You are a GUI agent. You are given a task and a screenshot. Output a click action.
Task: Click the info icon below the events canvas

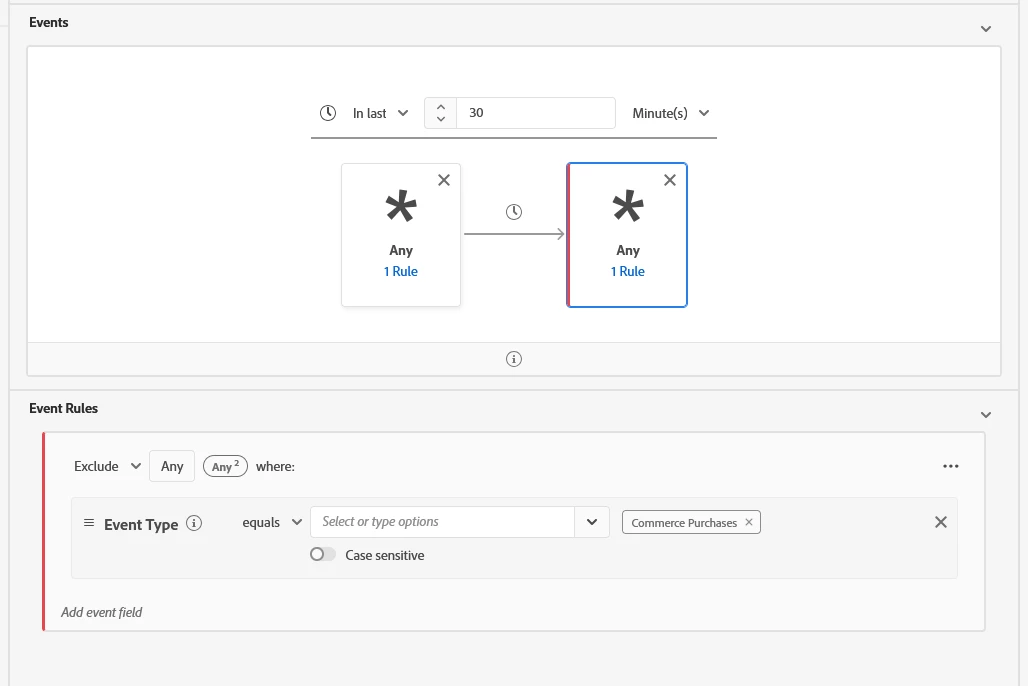pyautogui.click(x=514, y=359)
